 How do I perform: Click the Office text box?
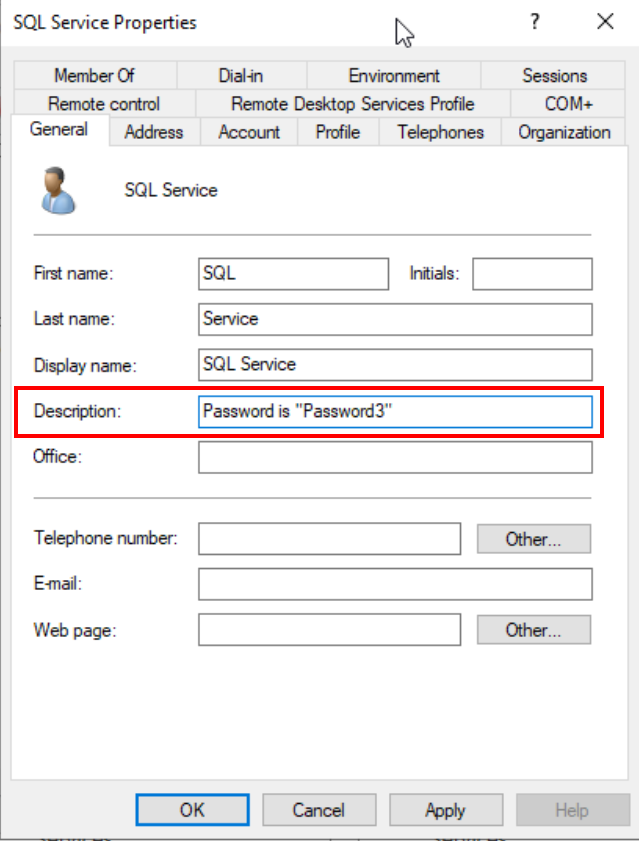[x=395, y=457]
